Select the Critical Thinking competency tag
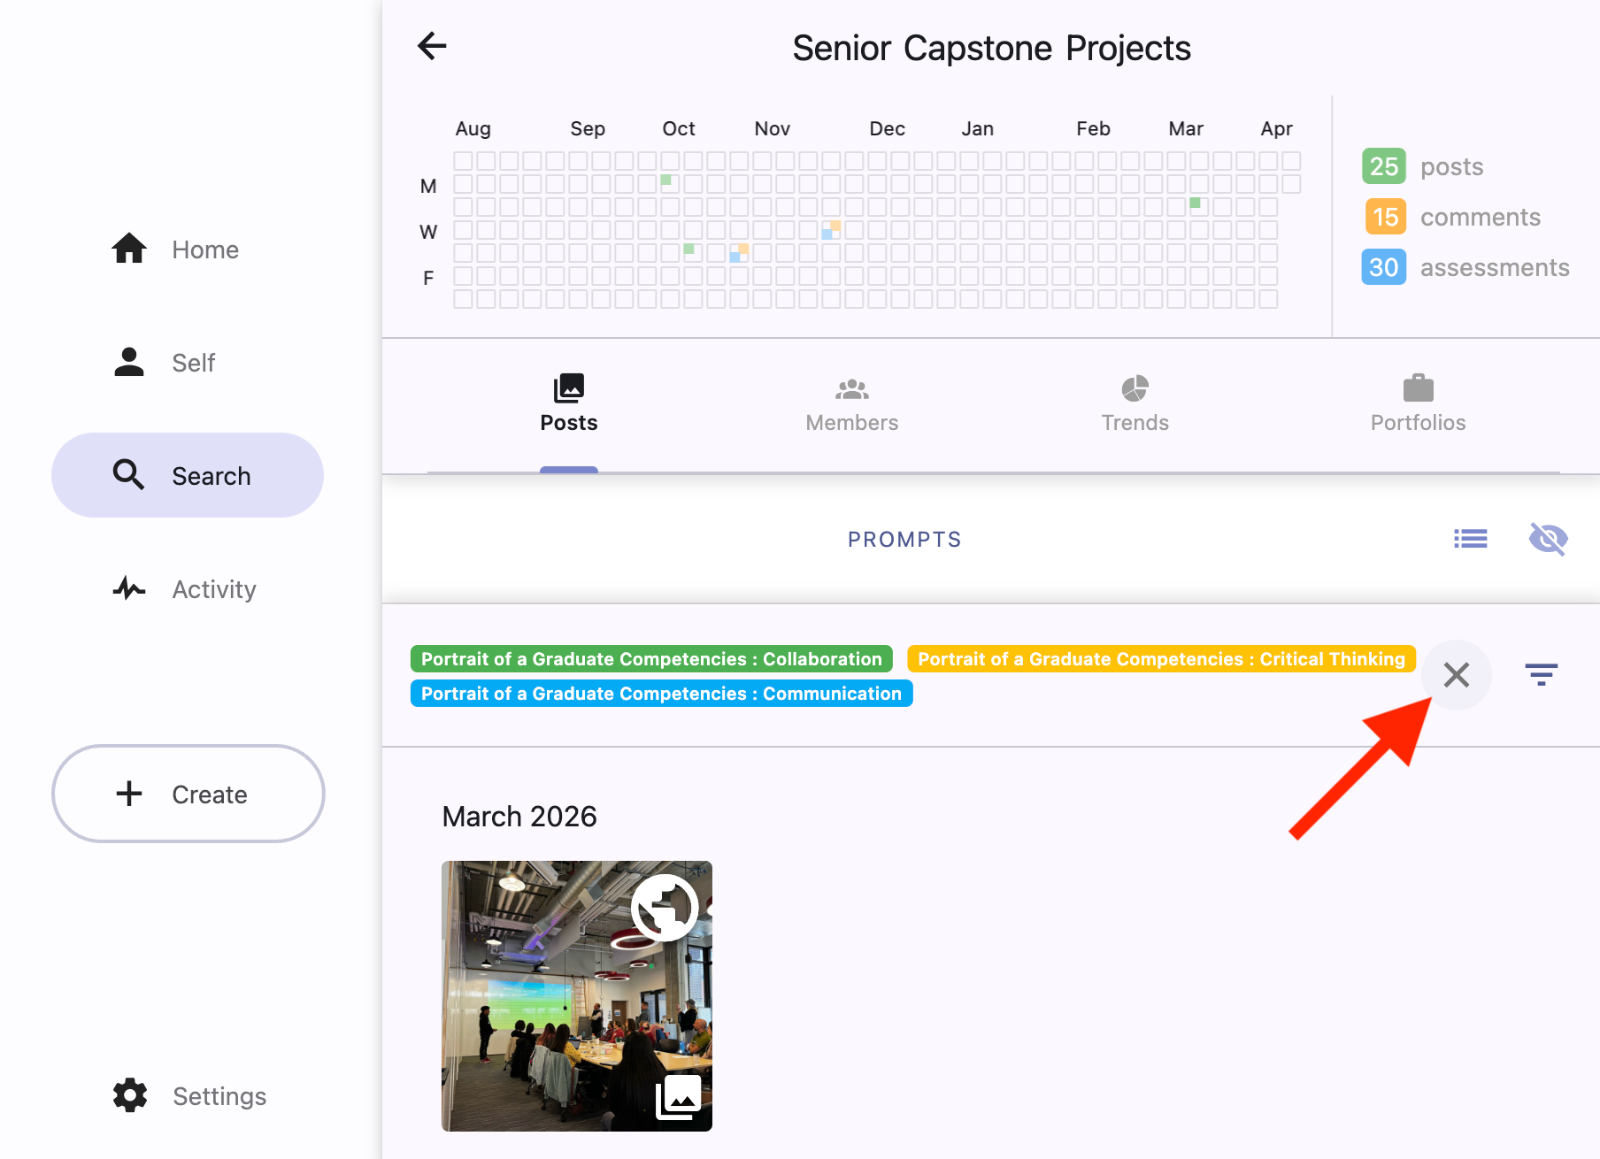1600x1159 pixels. (1161, 659)
